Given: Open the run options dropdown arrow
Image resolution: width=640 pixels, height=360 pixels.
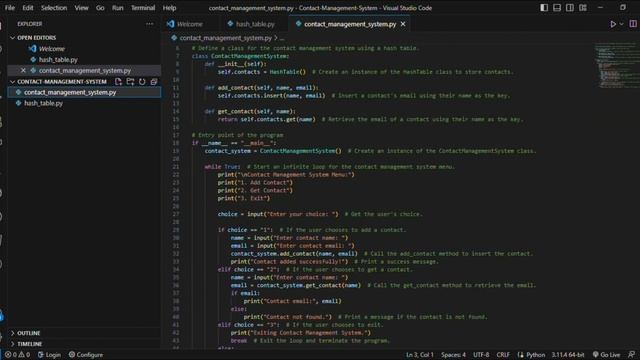Looking at the screenshot, I should pyautogui.click(x=622, y=24).
